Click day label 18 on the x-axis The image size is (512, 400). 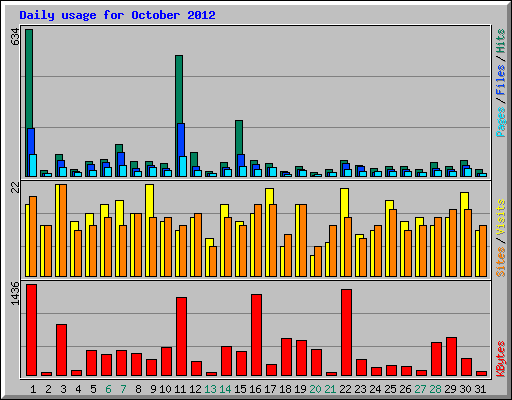pos(285,389)
